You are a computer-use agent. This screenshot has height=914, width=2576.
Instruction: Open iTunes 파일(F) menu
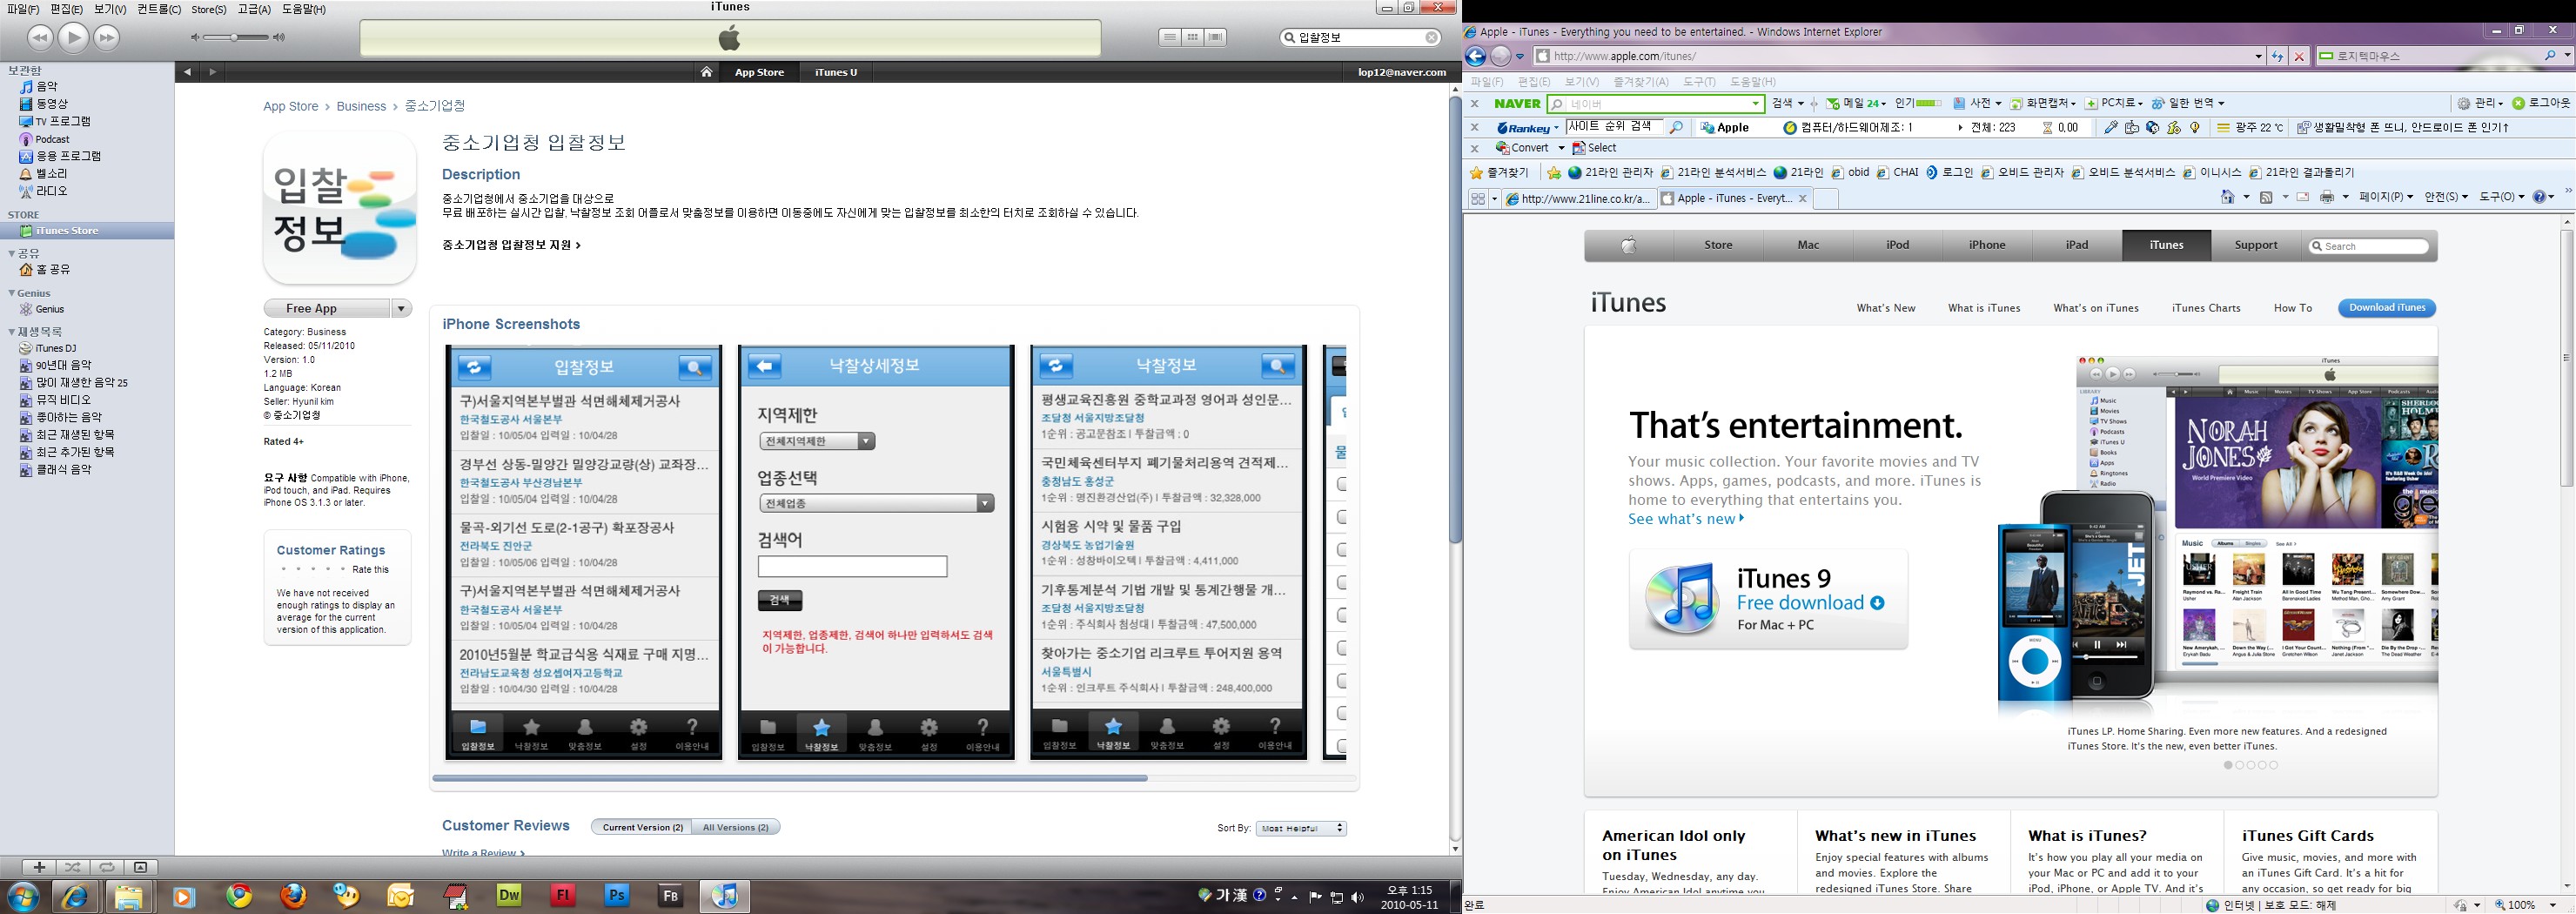coord(23,9)
